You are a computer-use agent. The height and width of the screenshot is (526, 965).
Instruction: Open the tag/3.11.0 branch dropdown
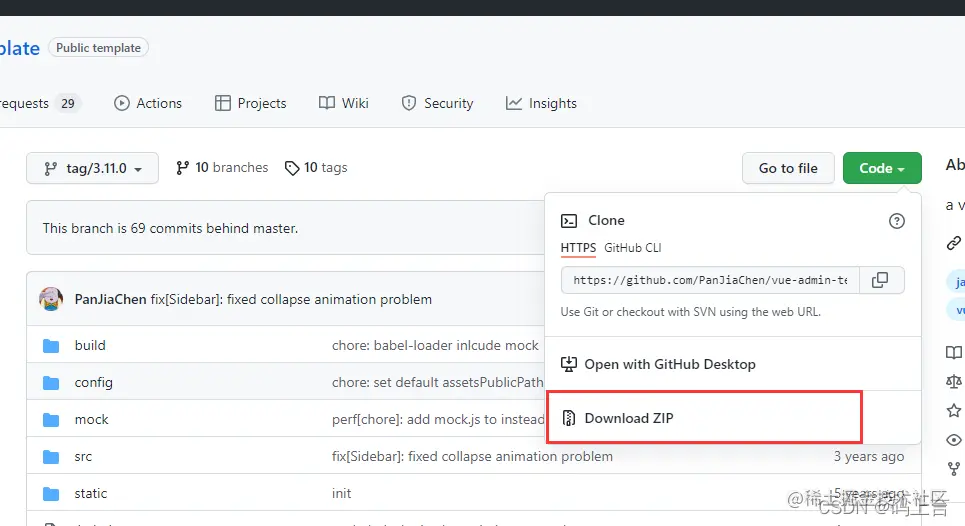pyautogui.click(x=92, y=168)
